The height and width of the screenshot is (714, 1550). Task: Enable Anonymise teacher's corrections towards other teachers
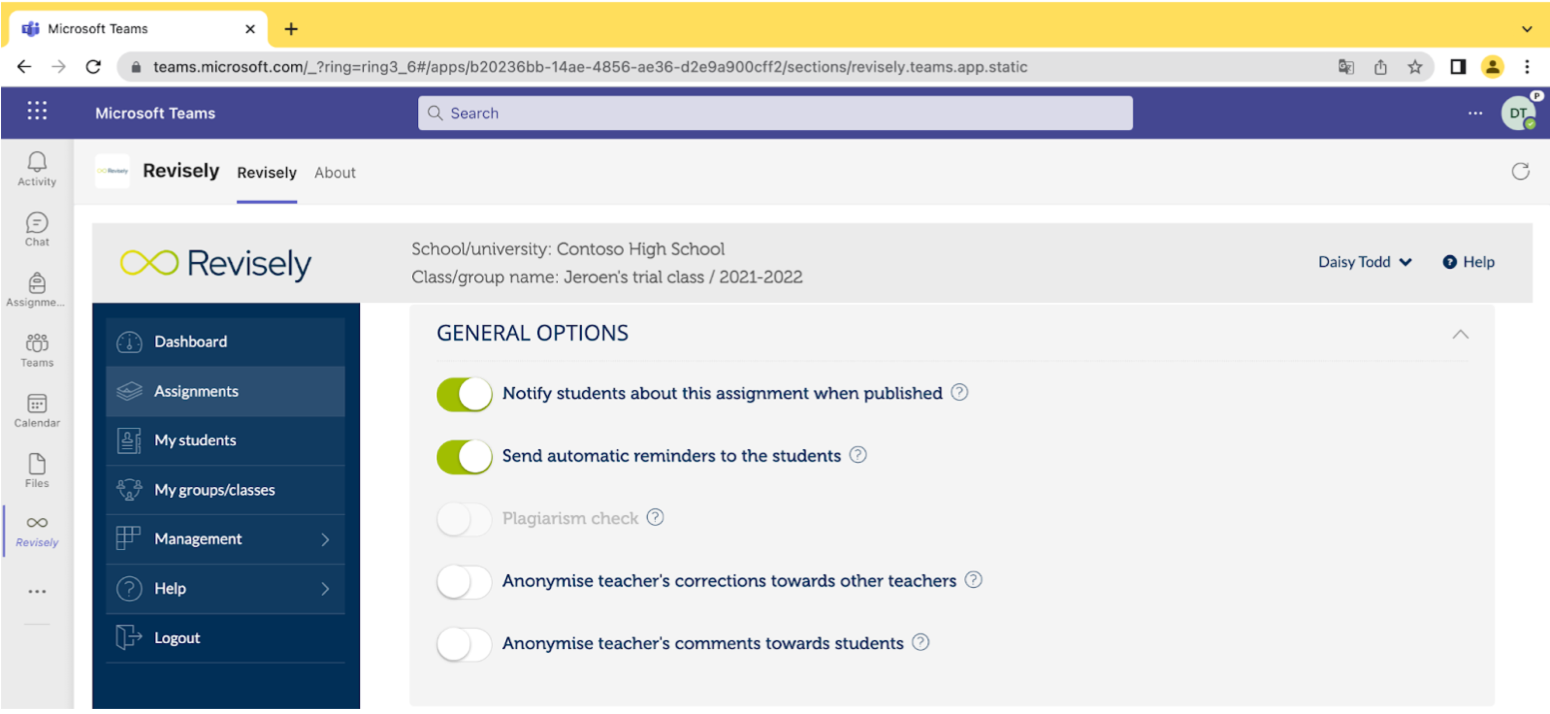click(x=465, y=581)
